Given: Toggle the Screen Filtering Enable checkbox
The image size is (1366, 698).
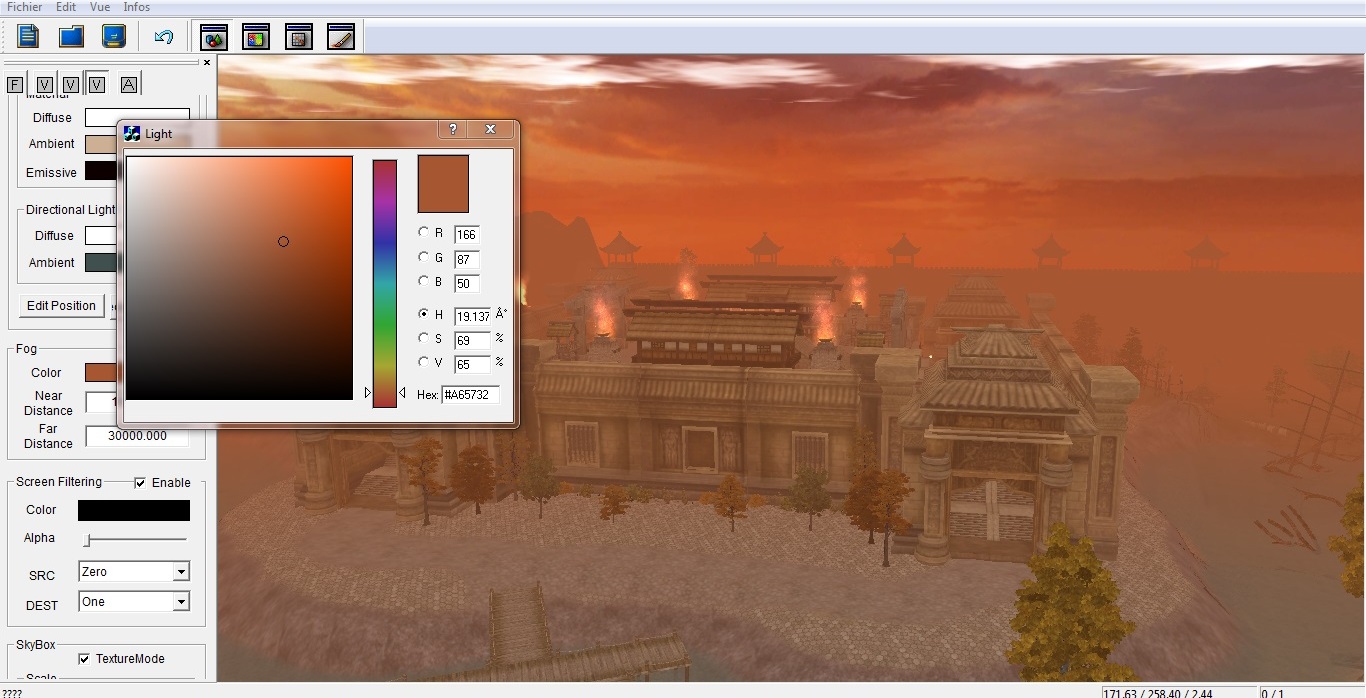Looking at the screenshot, I should (140, 482).
